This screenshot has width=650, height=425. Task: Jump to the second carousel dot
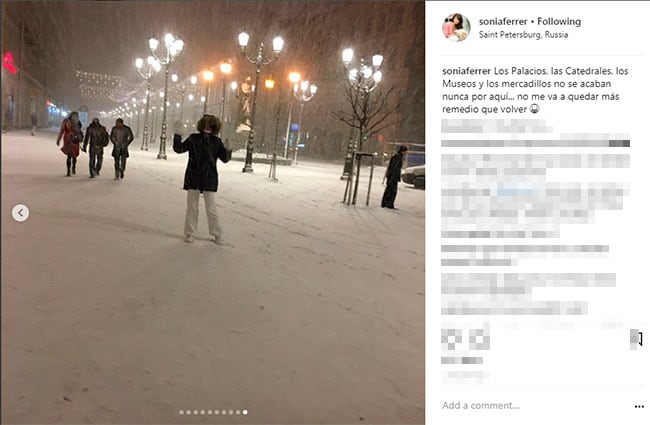pos(189,412)
